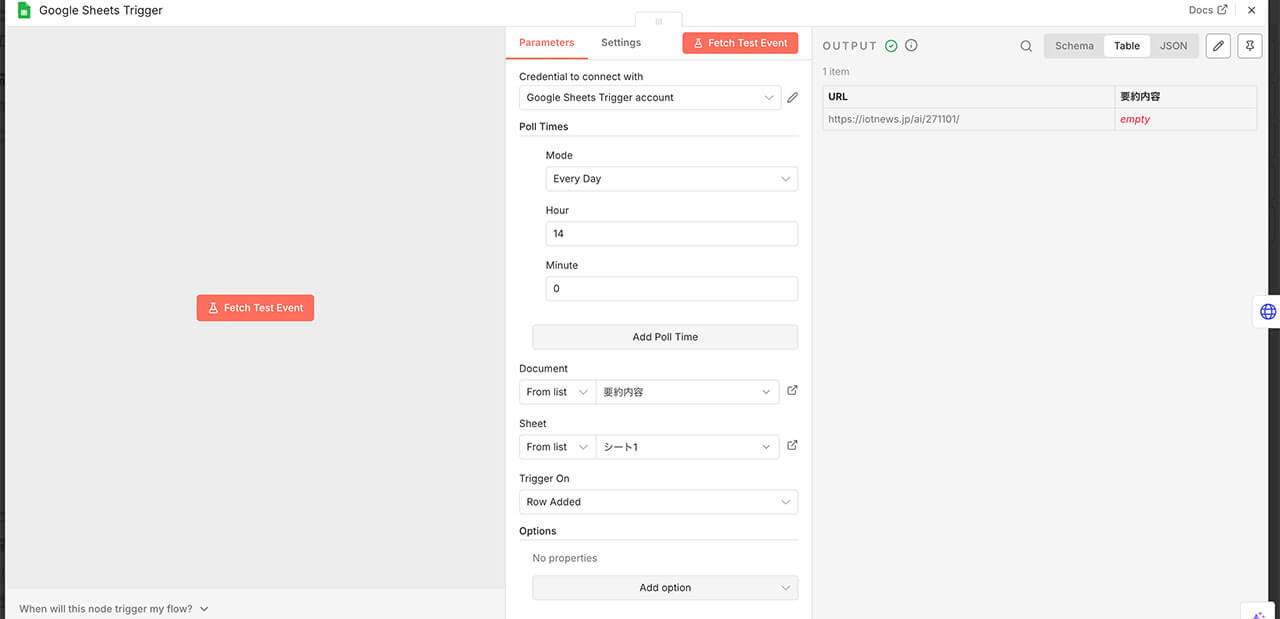Click the blue globe icon on right edge
The height and width of the screenshot is (619, 1280).
pyautogui.click(x=1267, y=312)
